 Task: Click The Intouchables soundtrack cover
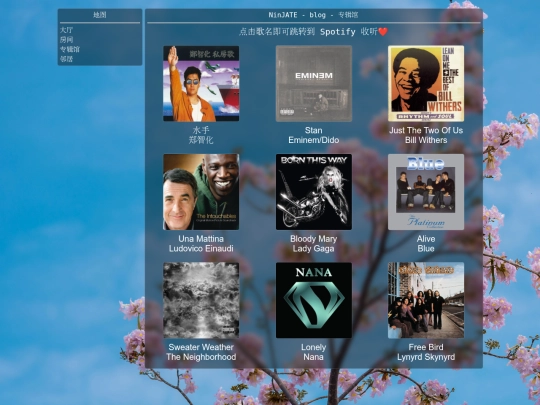tap(201, 192)
